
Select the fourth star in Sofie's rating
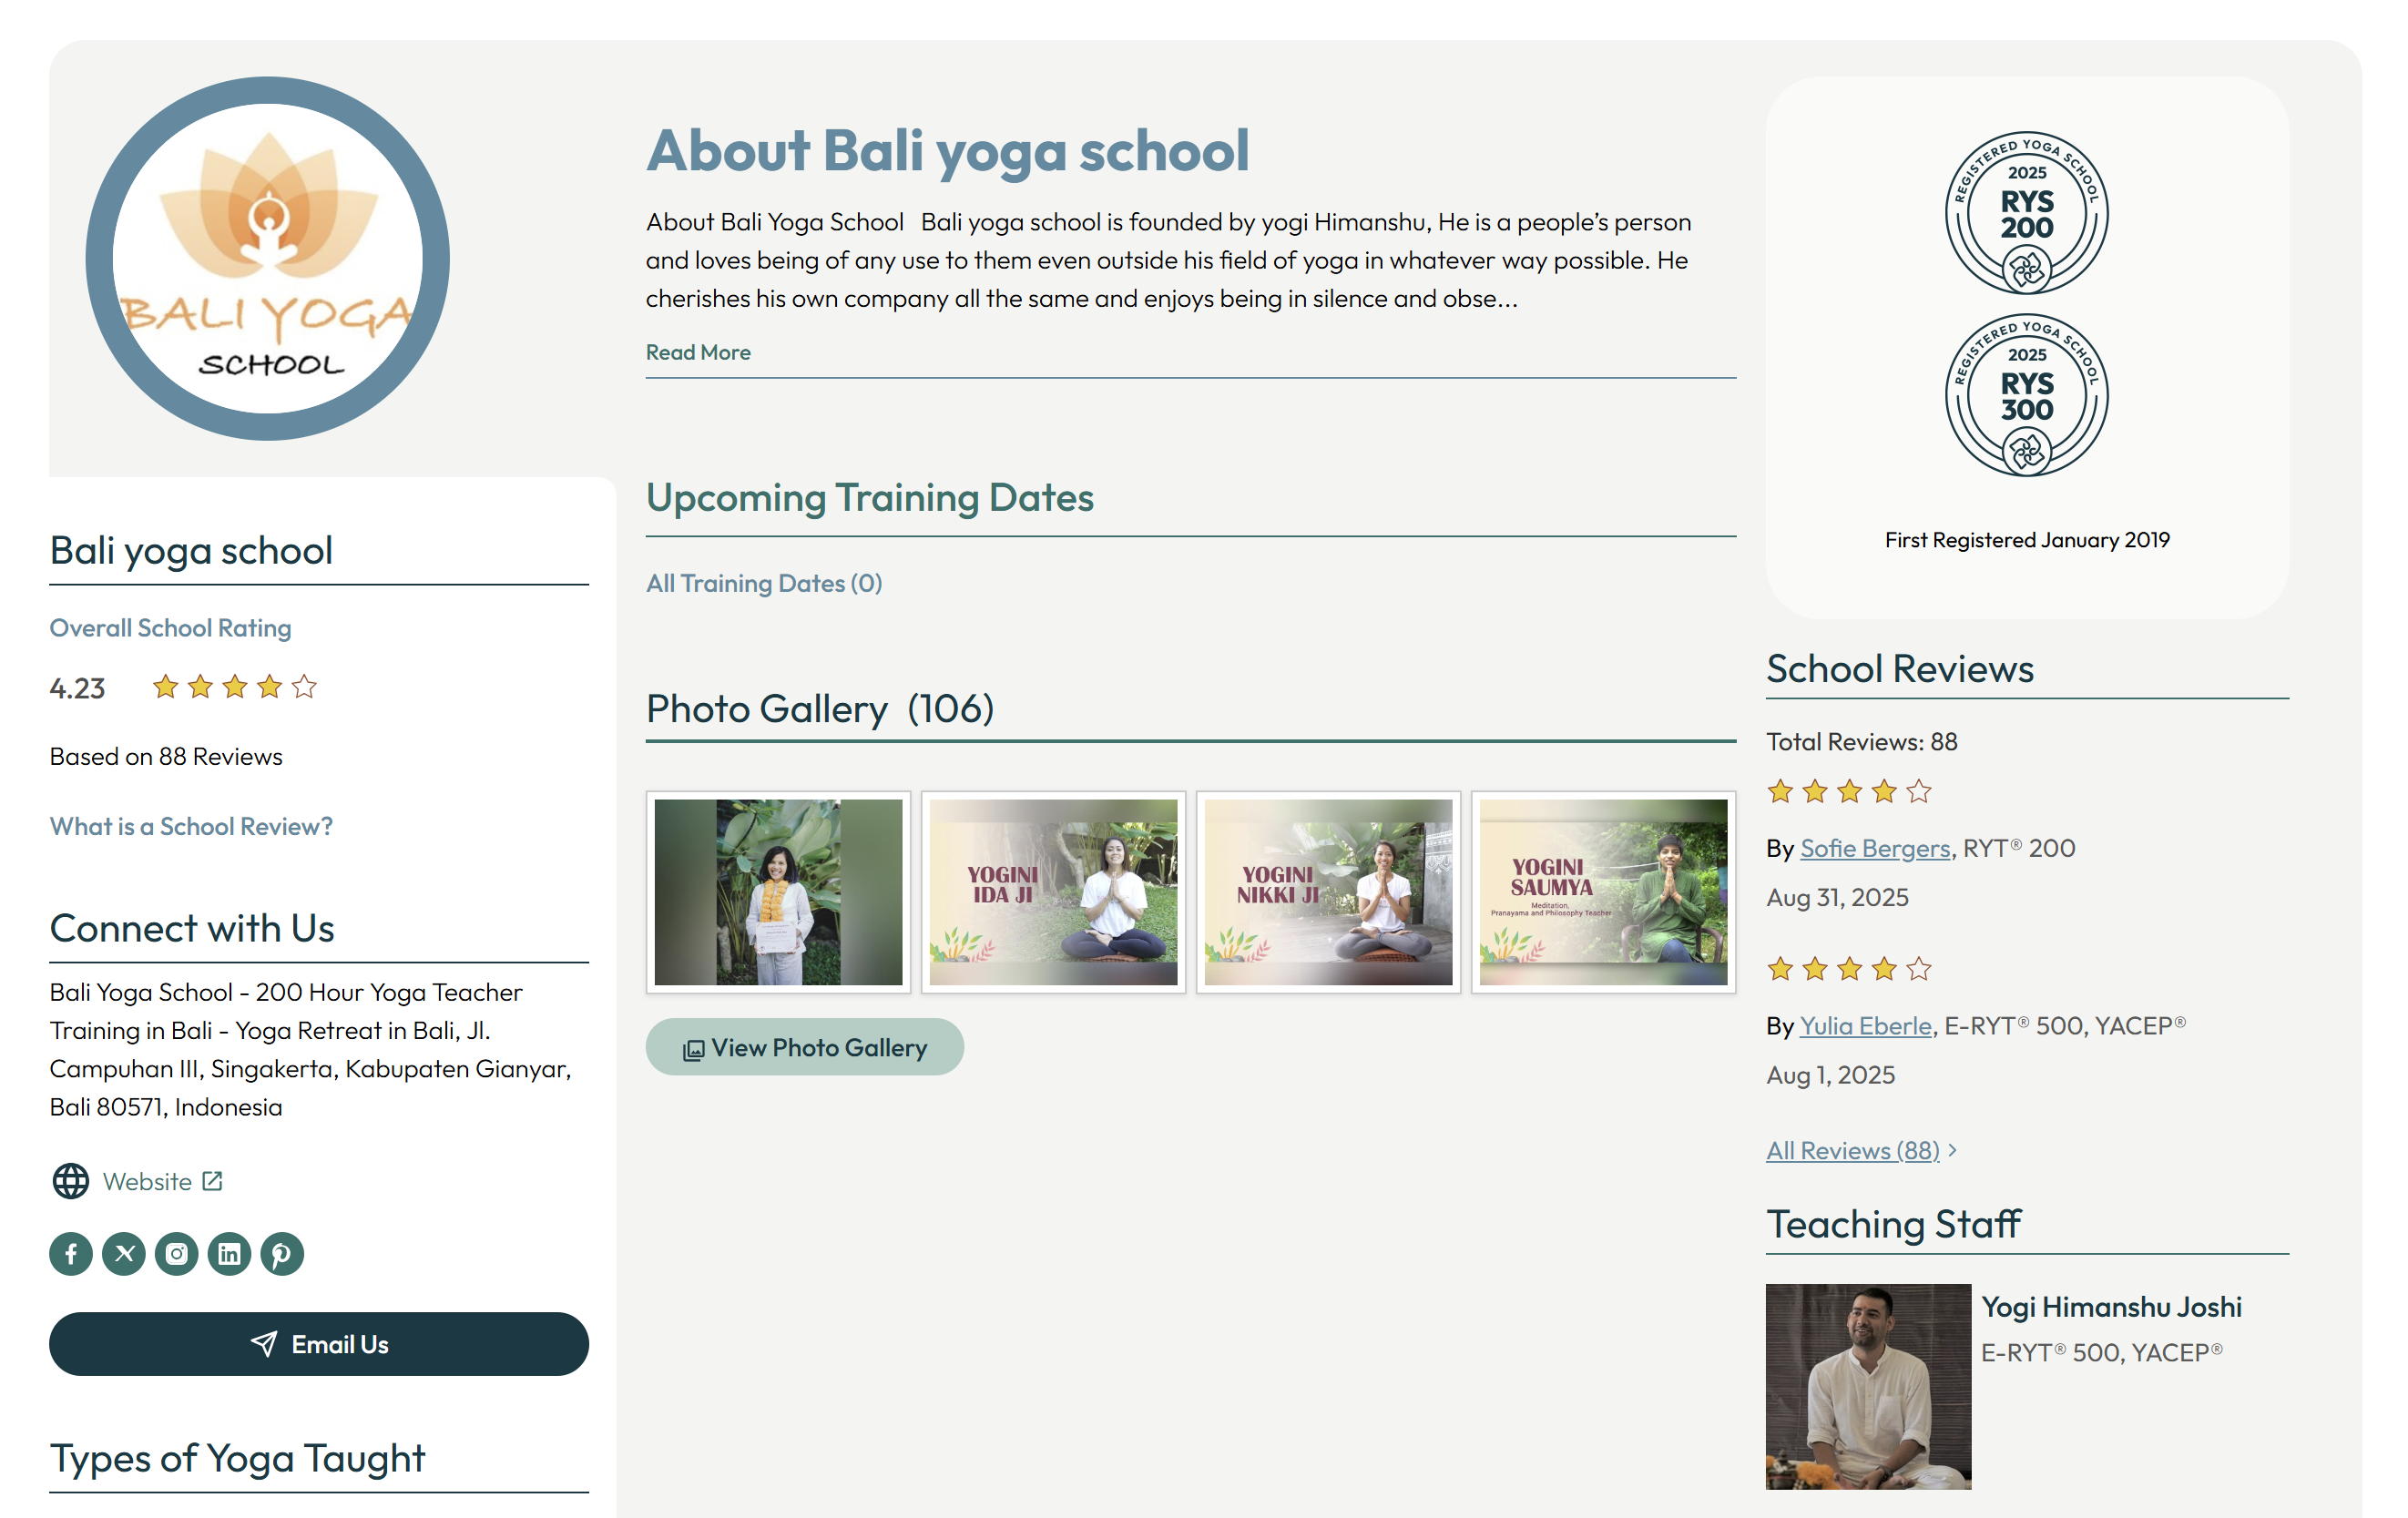(1884, 791)
